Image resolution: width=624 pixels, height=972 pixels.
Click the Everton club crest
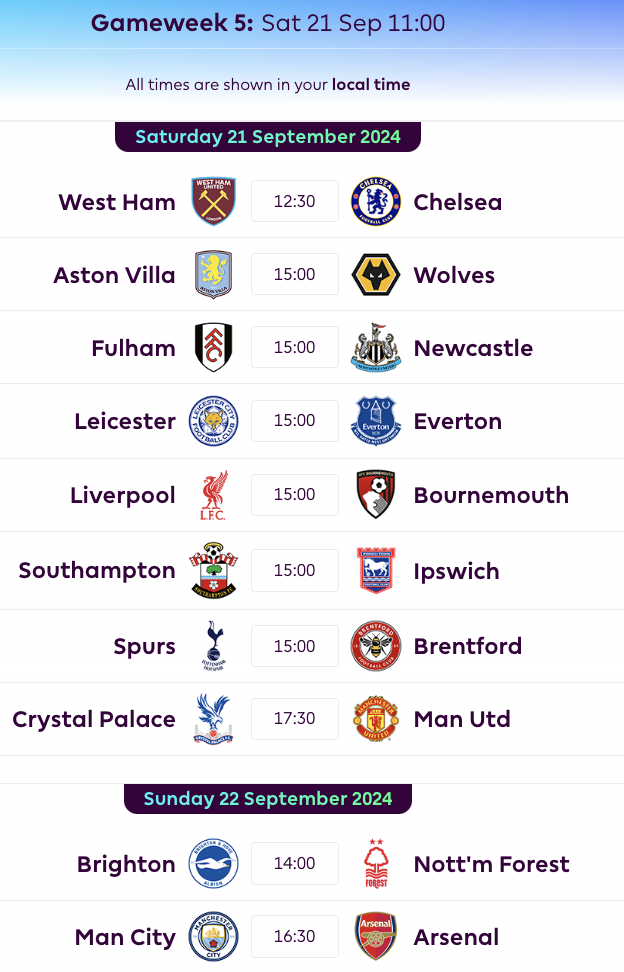376,420
